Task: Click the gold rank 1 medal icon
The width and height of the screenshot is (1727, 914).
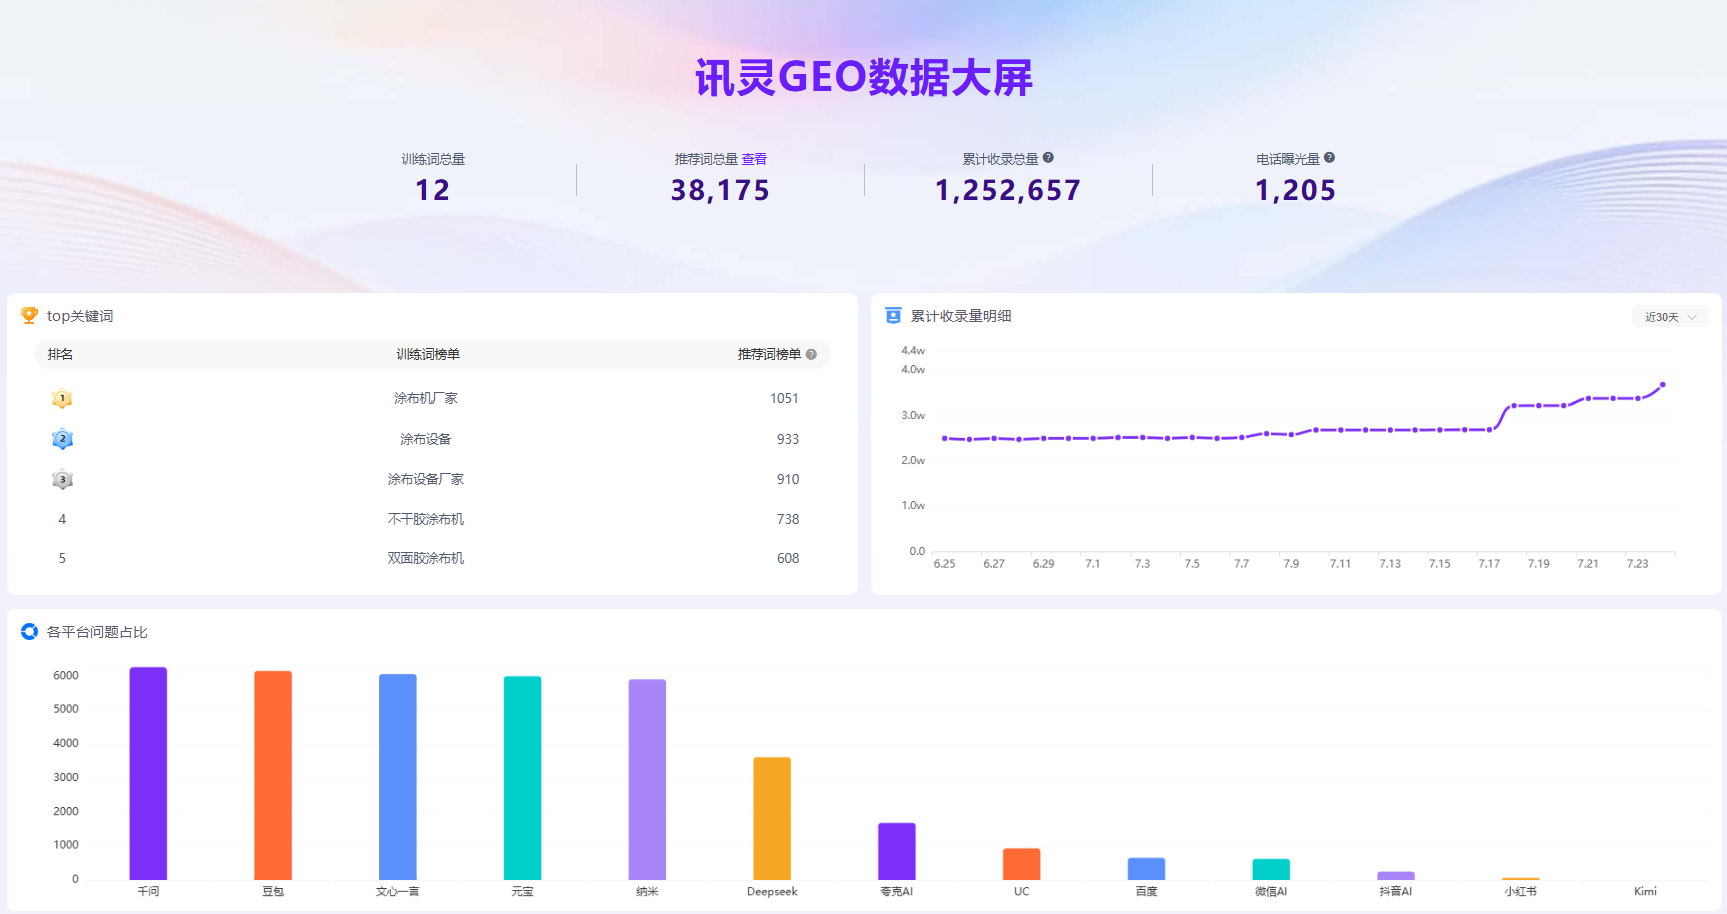Action: click(x=62, y=399)
